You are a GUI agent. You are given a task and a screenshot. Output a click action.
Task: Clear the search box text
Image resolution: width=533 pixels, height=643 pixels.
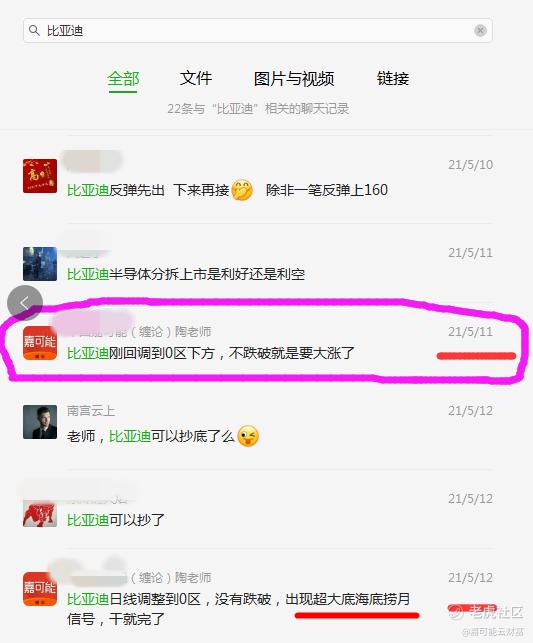pos(480,30)
